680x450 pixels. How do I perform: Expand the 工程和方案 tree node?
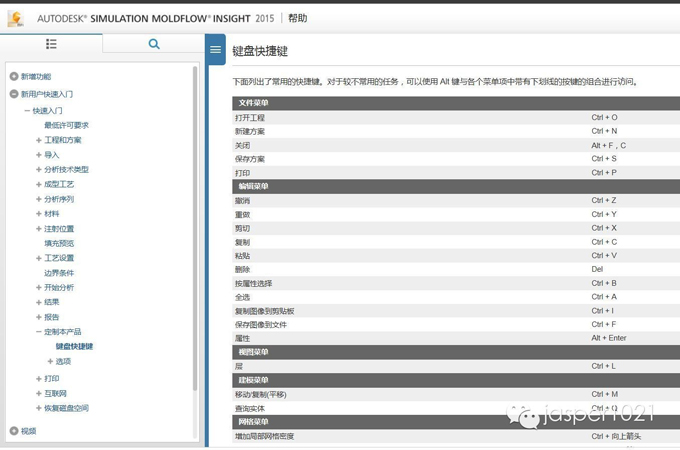pyautogui.click(x=39, y=141)
